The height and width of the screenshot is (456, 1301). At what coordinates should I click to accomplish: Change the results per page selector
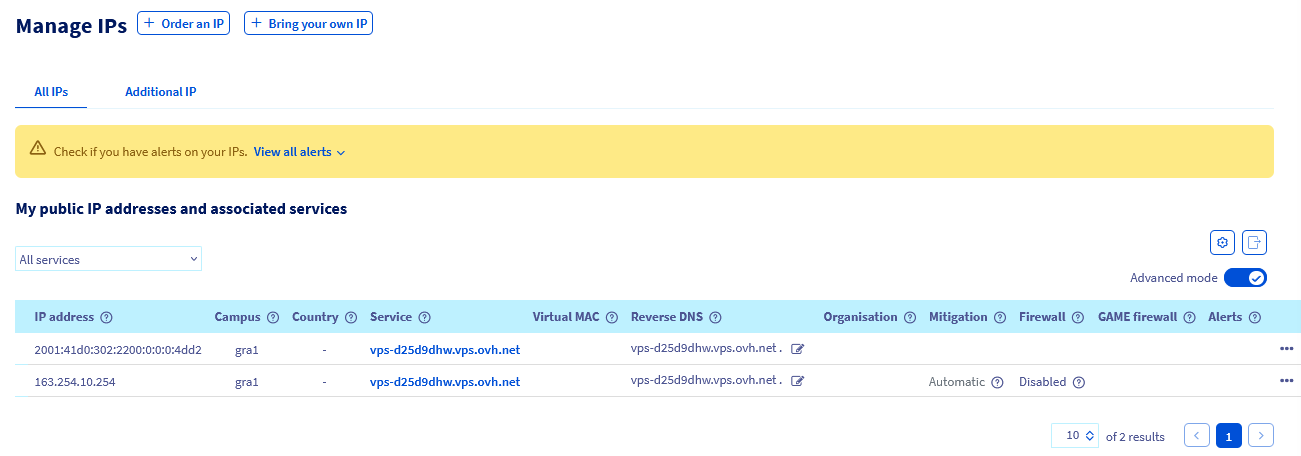[1075, 435]
